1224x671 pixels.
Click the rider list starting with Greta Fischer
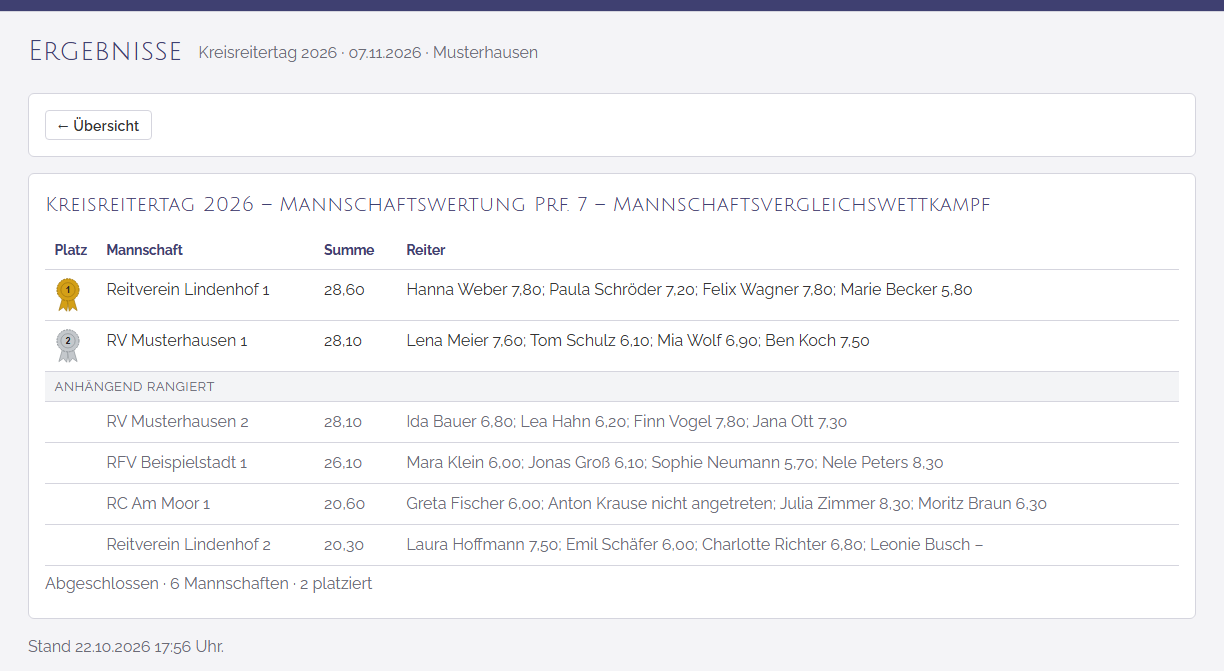[x=727, y=504]
